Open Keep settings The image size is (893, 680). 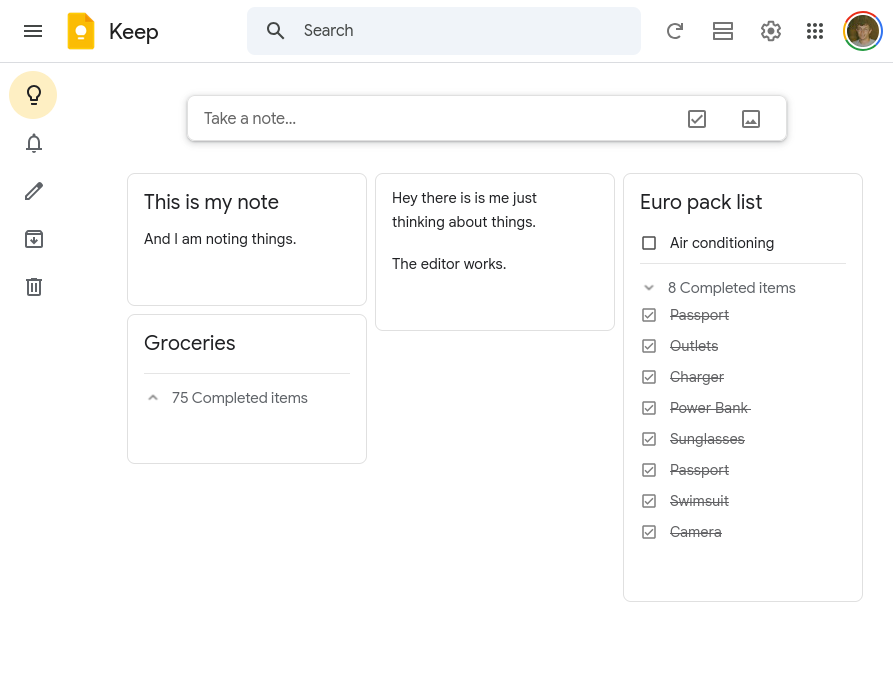[x=771, y=31]
